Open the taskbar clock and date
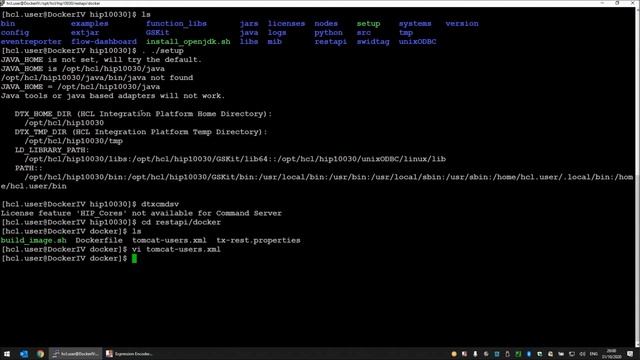This screenshot has height=360, width=640. pos(611,354)
